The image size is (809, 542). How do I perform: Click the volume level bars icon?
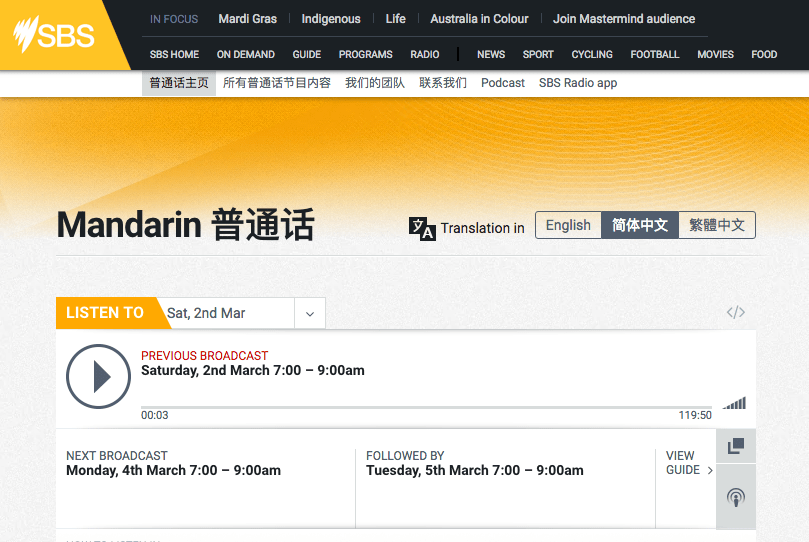[x=735, y=403]
